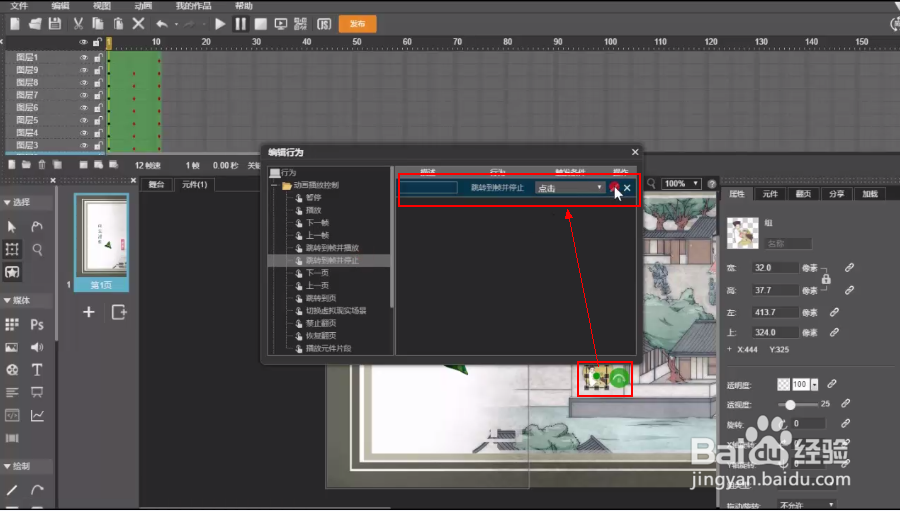Hide 图层9 with its eye icon

coord(84,70)
